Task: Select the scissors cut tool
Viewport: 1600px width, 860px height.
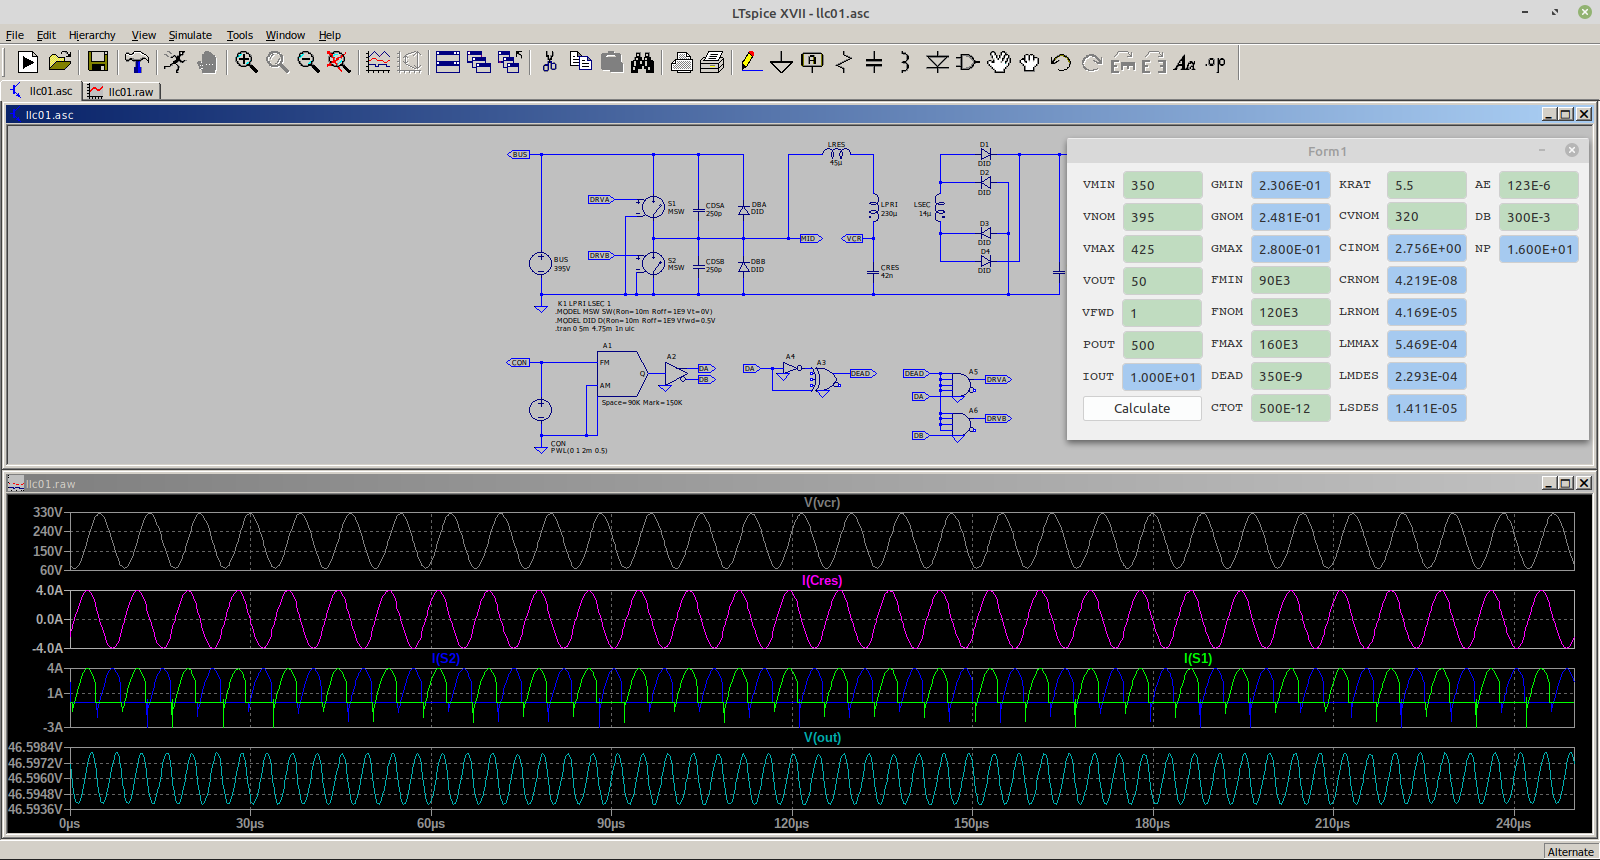Action: click(549, 62)
